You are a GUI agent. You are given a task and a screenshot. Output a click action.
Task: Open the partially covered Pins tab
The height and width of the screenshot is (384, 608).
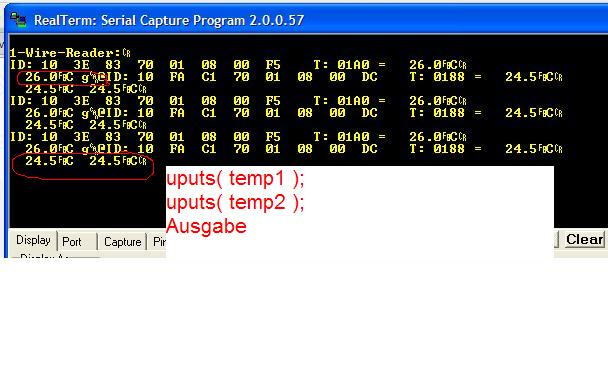coord(158,242)
